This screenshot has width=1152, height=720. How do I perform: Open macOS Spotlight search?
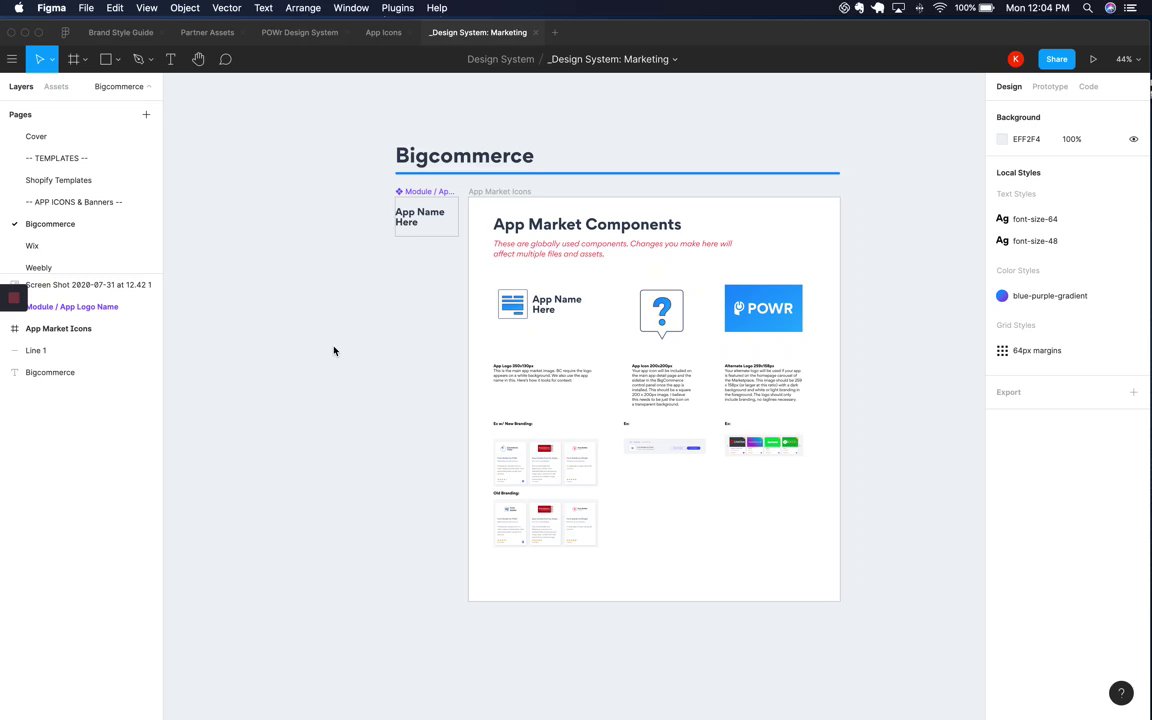(x=1087, y=8)
